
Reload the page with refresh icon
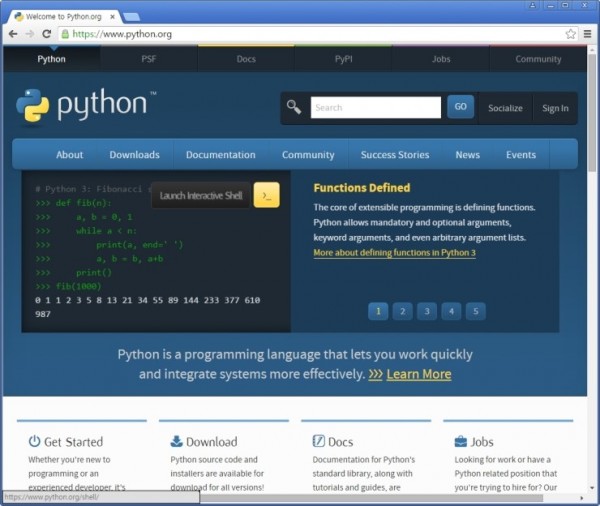pos(47,34)
